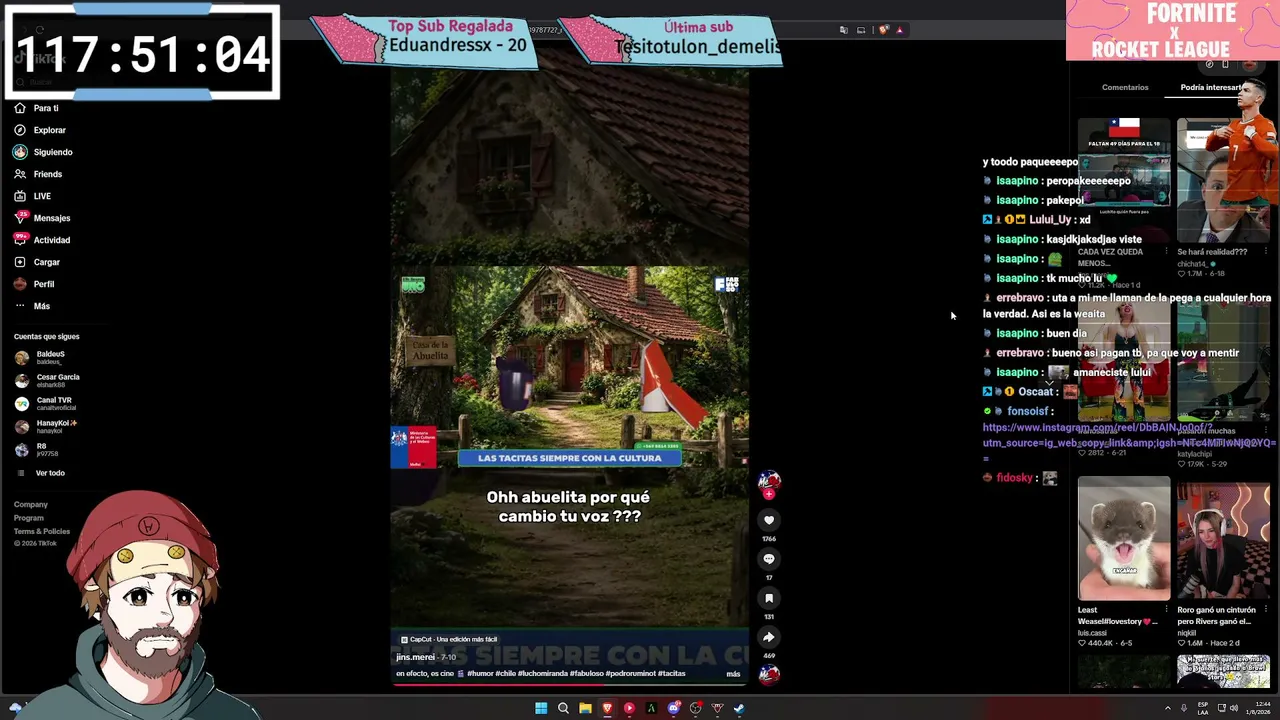Open the taskbar Search icon
The image size is (1280, 720).
click(563, 708)
